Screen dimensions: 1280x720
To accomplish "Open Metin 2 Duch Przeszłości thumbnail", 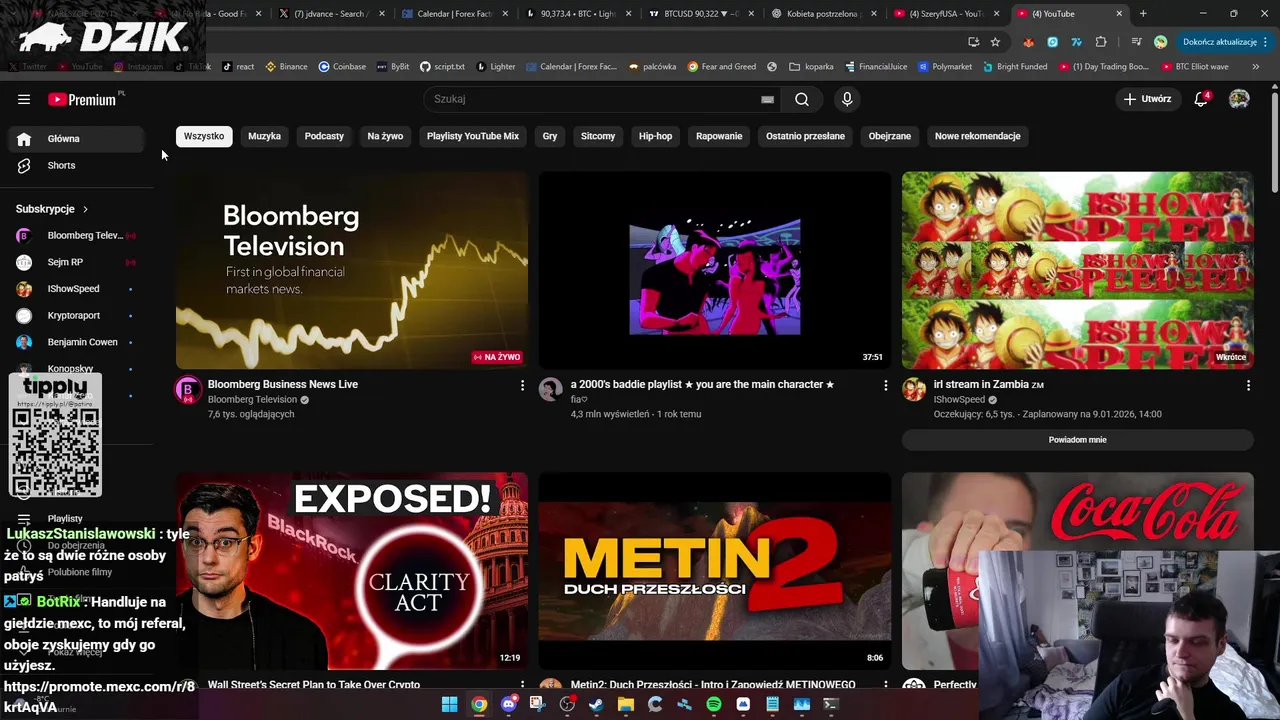I will point(714,571).
